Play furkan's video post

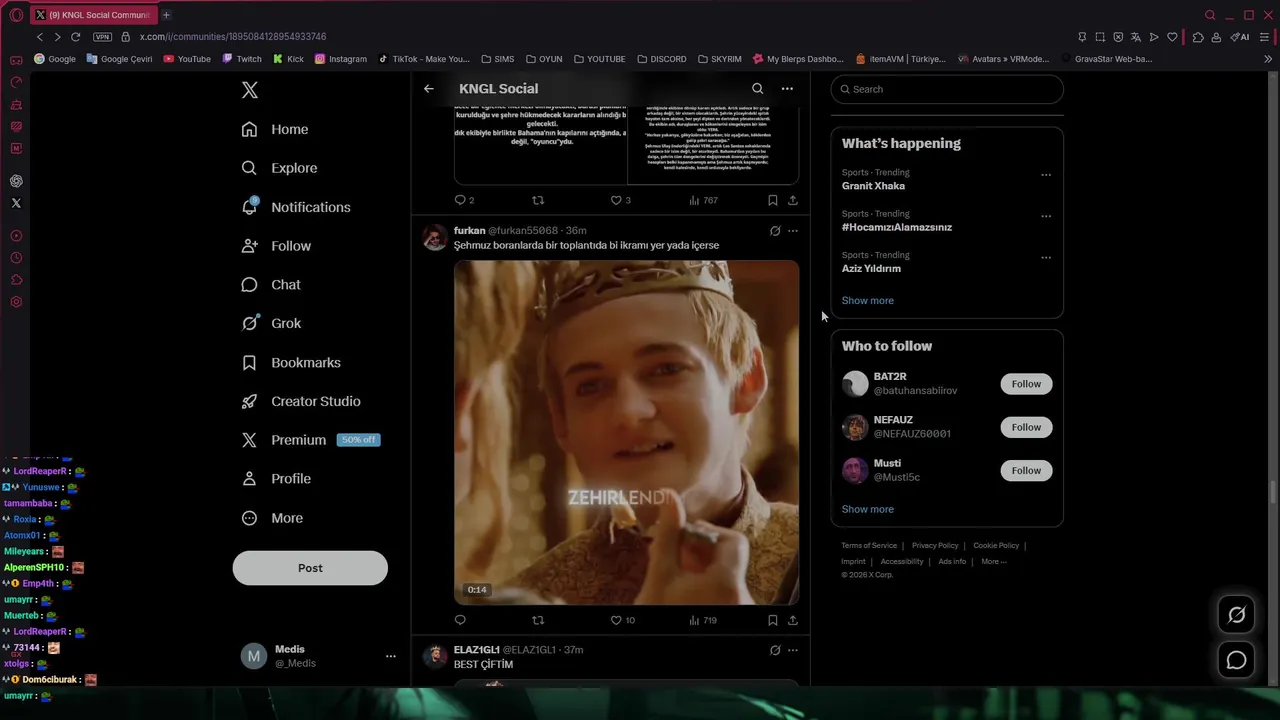(x=627, y=433)
